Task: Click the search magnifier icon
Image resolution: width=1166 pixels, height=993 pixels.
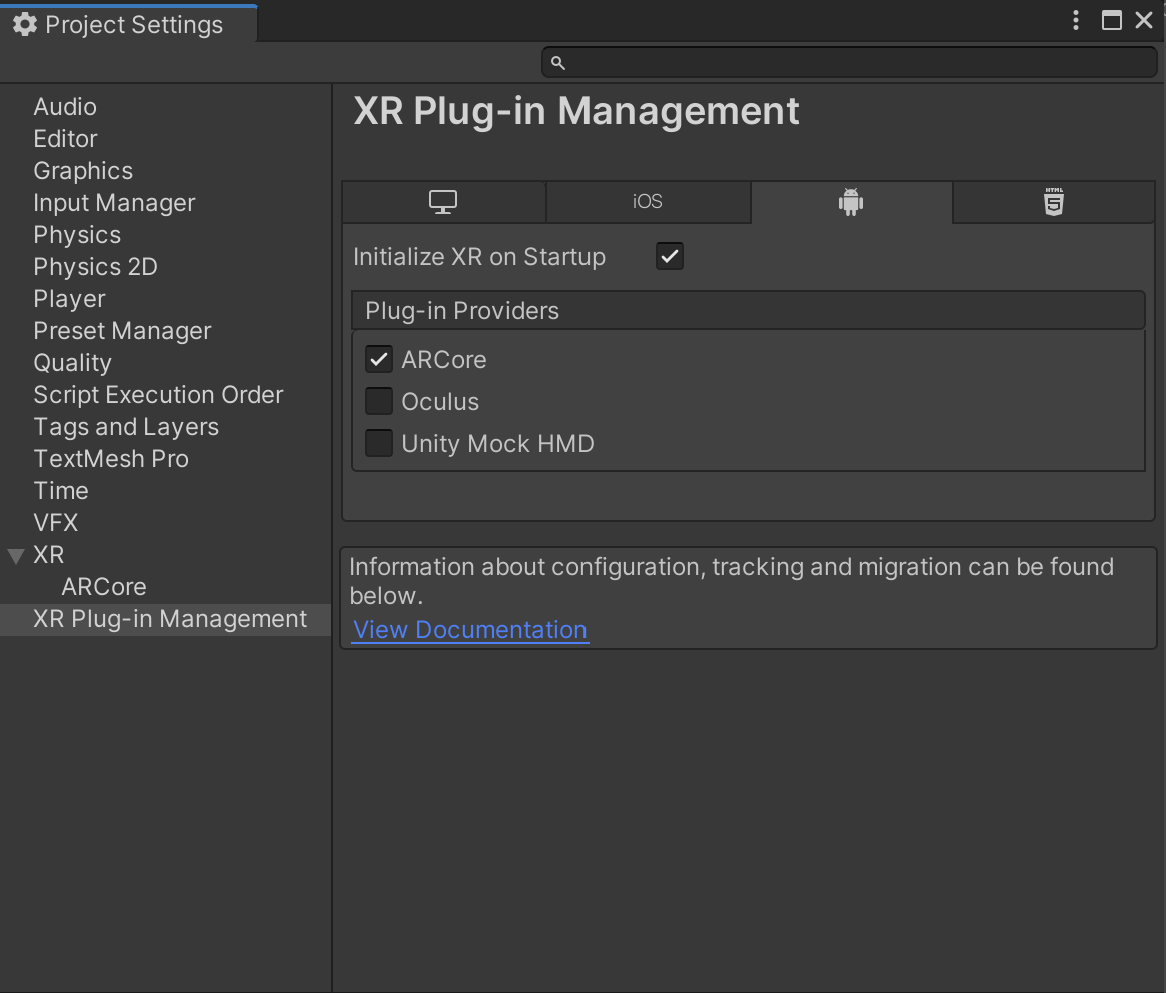Action: (x=558, y=63)
